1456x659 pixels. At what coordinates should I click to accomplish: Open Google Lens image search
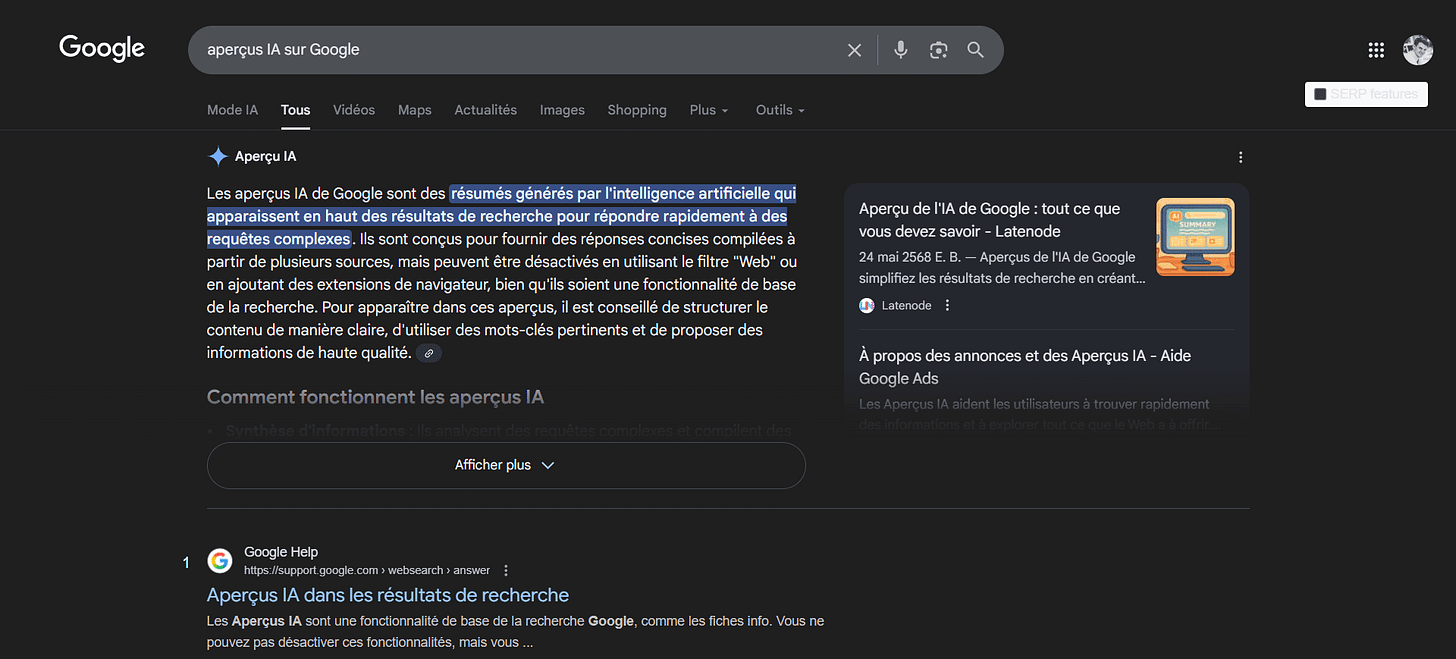tap(938, 49)
